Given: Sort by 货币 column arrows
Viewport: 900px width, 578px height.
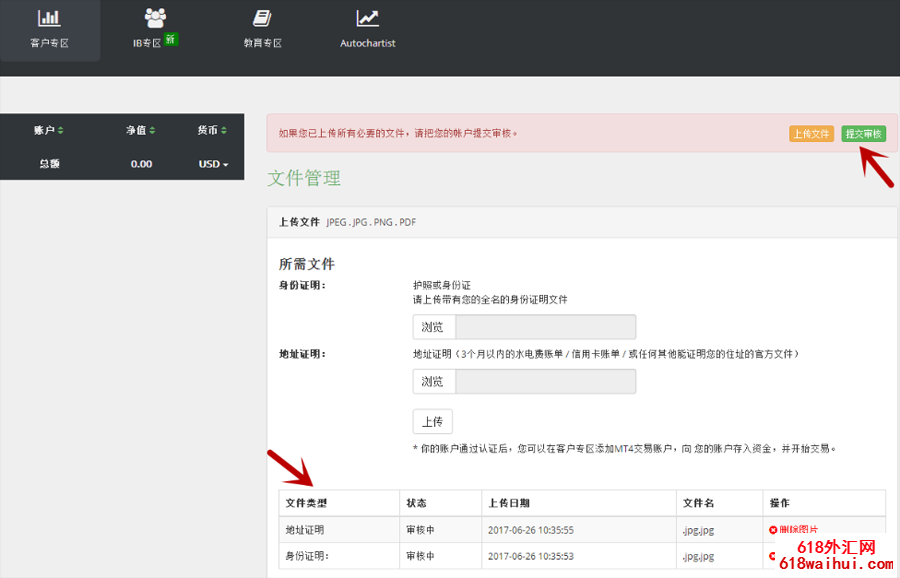Looking at the screenshot, I should pos(224,131).
